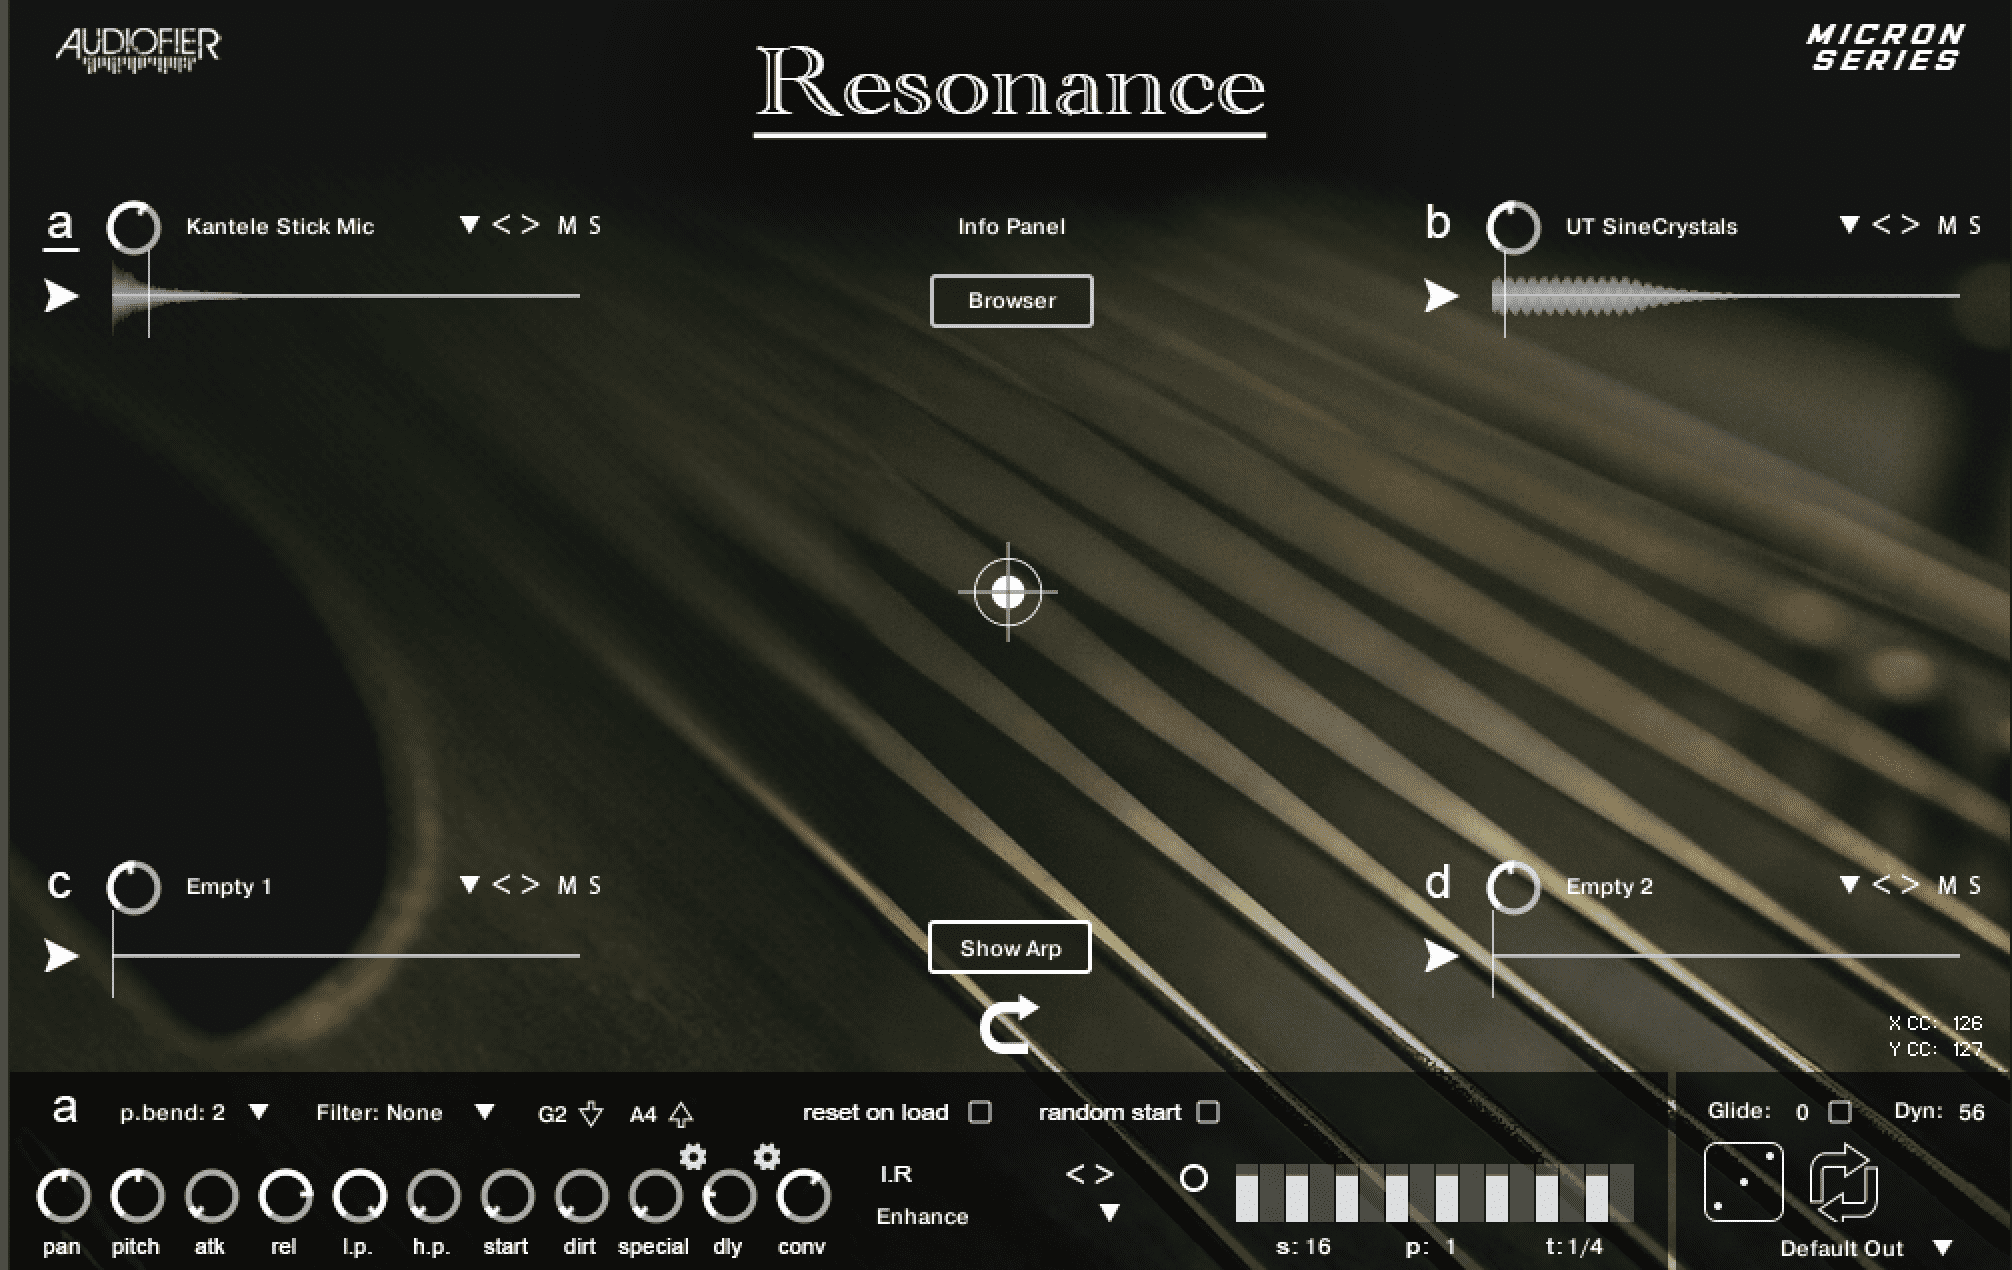Click the Show Arp button
Viewport: 2012px width, 1270px height.
[x=1009, y=947]
